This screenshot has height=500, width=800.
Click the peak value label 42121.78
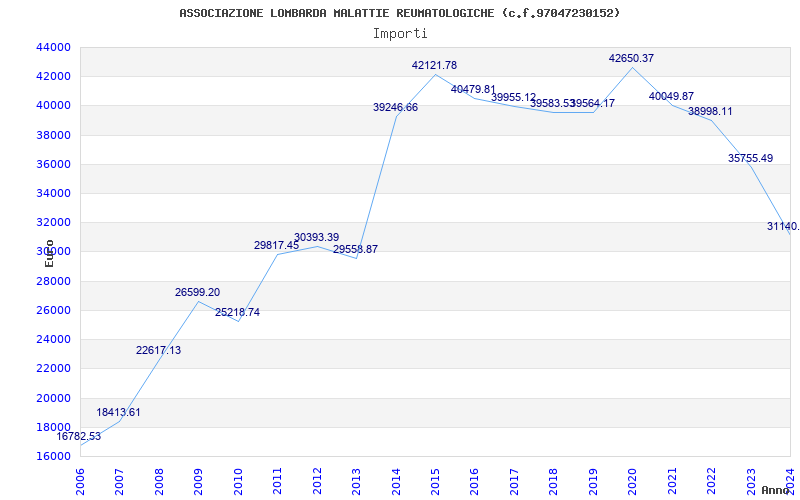435,65
